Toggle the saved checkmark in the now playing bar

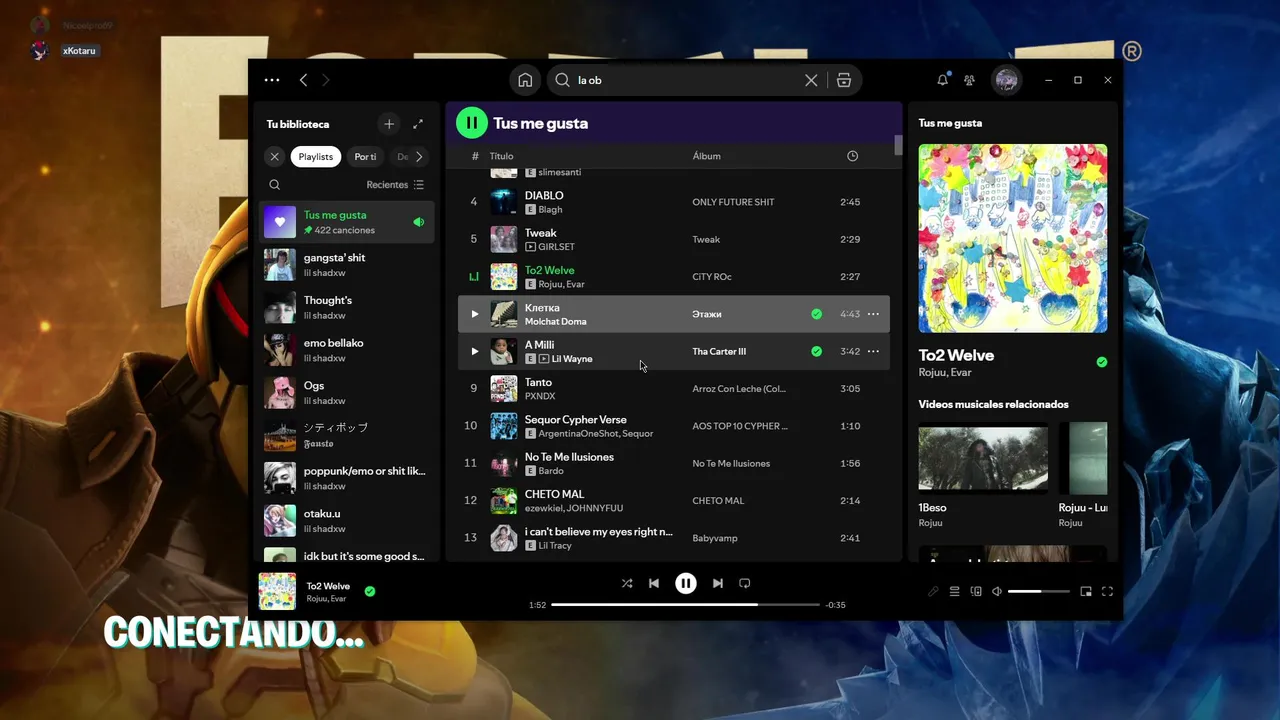(370, 591)
